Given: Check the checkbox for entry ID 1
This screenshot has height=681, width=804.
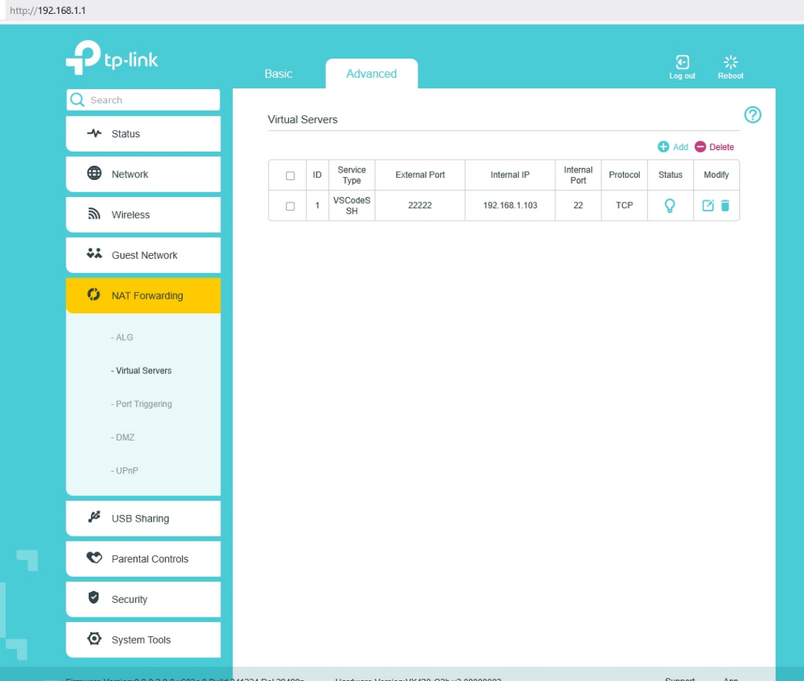Looking at the screenshot, I should (x=290, y=206).
